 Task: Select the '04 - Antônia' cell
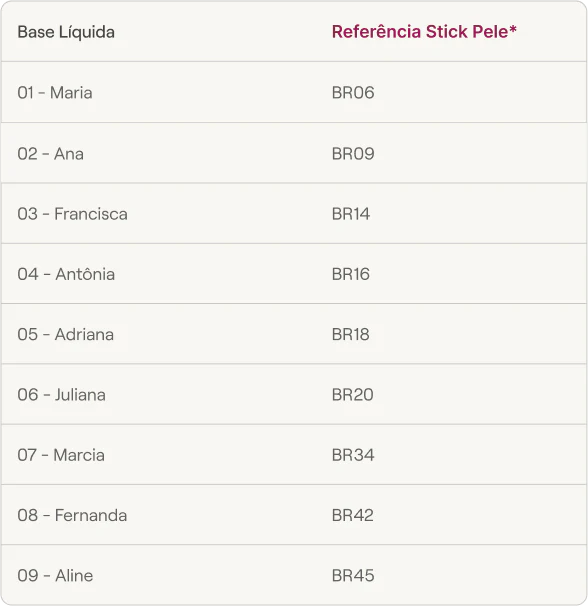(66, 274)
